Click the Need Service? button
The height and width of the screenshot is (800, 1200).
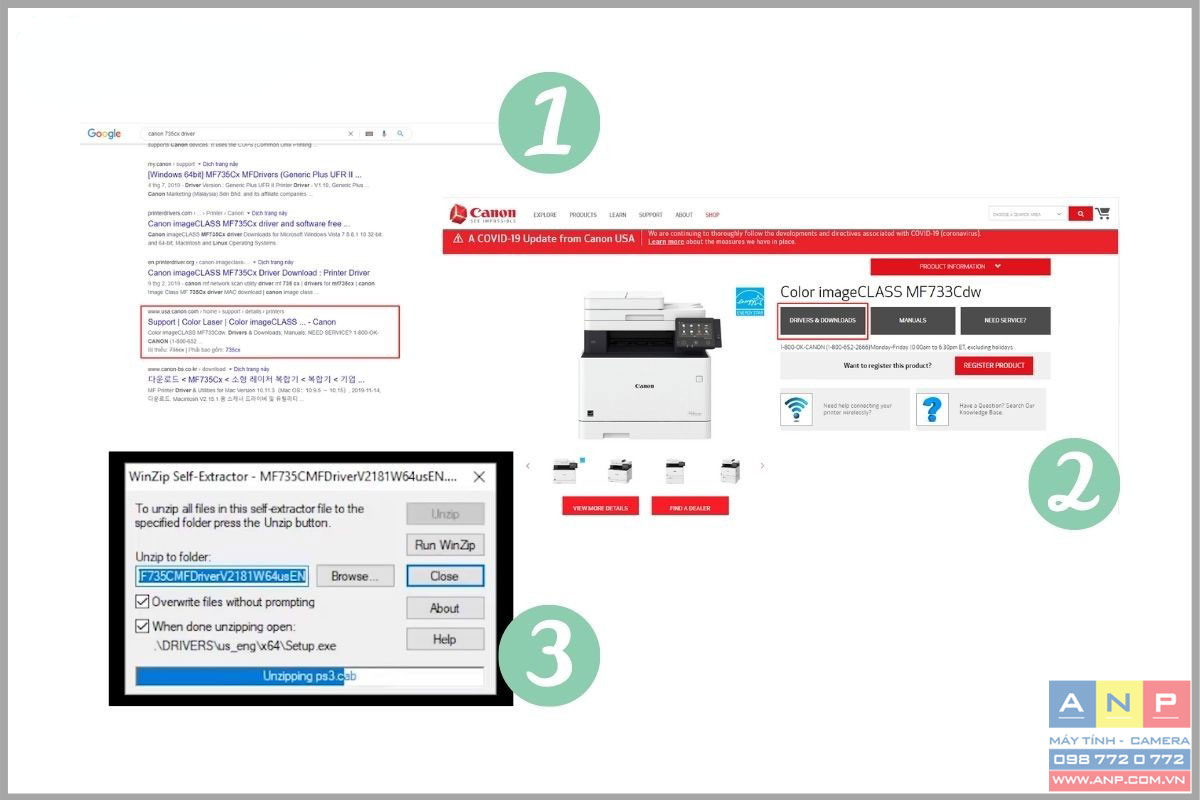1005,321
